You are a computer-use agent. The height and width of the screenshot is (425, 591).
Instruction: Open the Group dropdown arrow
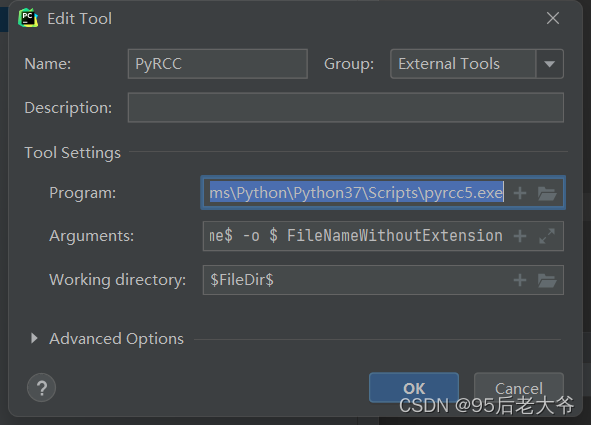tap(550, 64)
